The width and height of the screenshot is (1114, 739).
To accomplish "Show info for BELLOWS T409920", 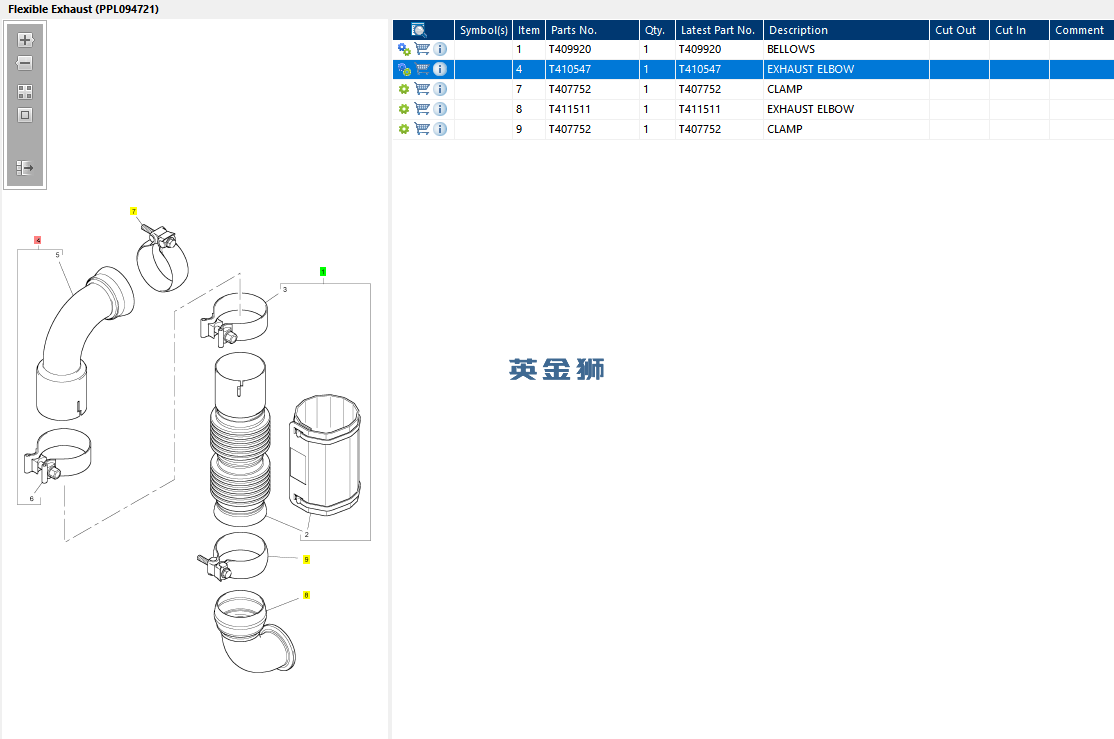I will click(x=440, y=49).
